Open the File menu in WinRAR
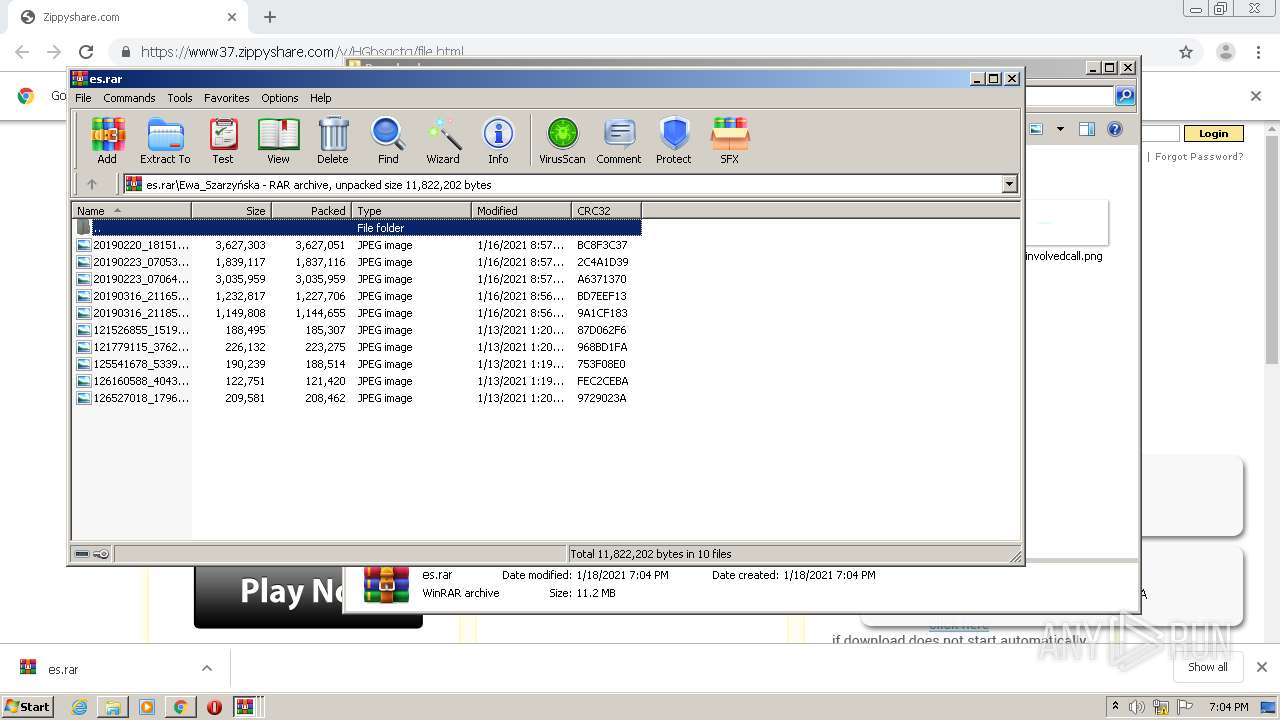 pyautogui.click(x=83, y=98)
